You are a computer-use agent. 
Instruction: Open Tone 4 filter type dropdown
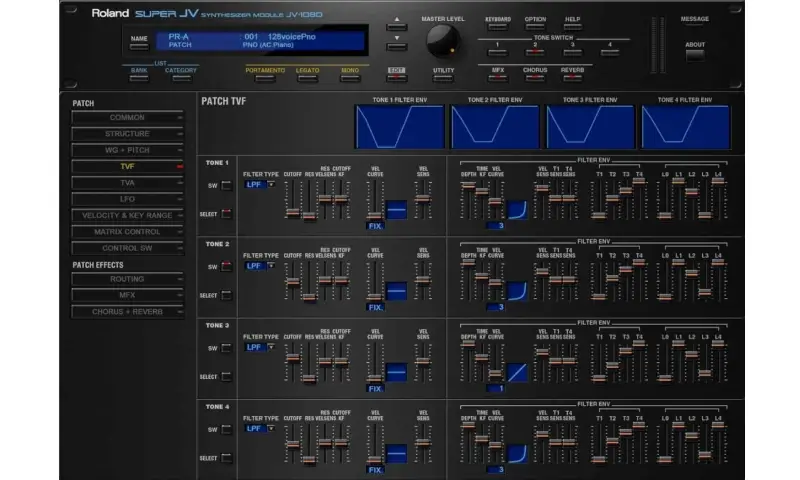pos(260,428)
